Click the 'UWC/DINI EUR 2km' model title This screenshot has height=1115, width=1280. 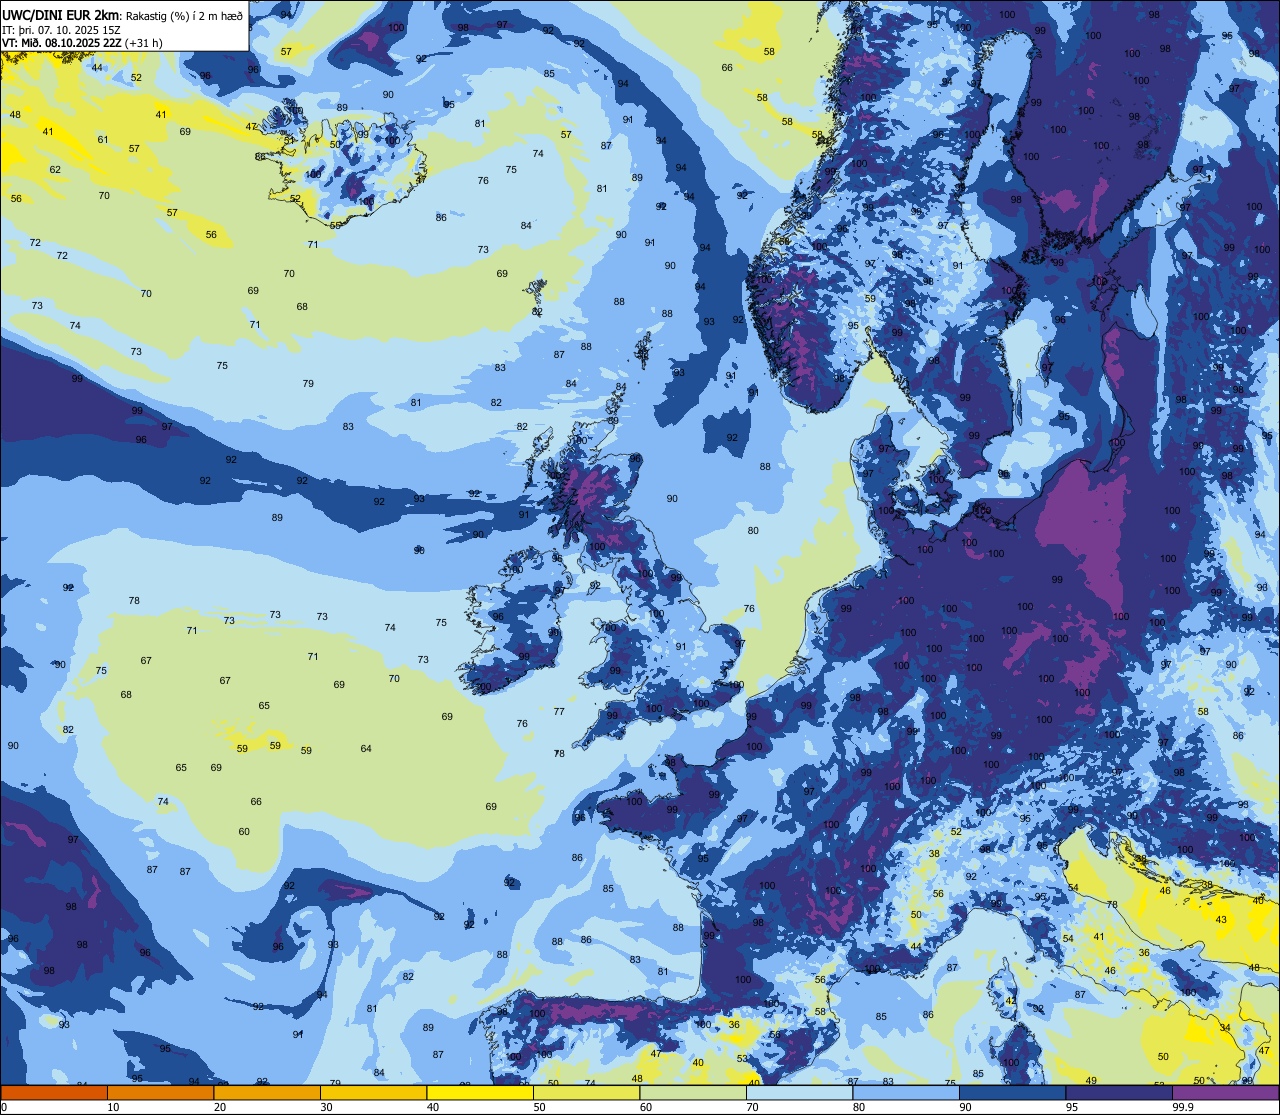pos(60,15)
